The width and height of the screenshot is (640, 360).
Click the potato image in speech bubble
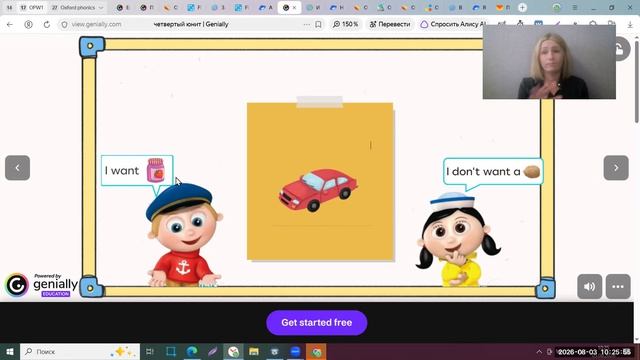pyautogui.click(x=532, y=171)
